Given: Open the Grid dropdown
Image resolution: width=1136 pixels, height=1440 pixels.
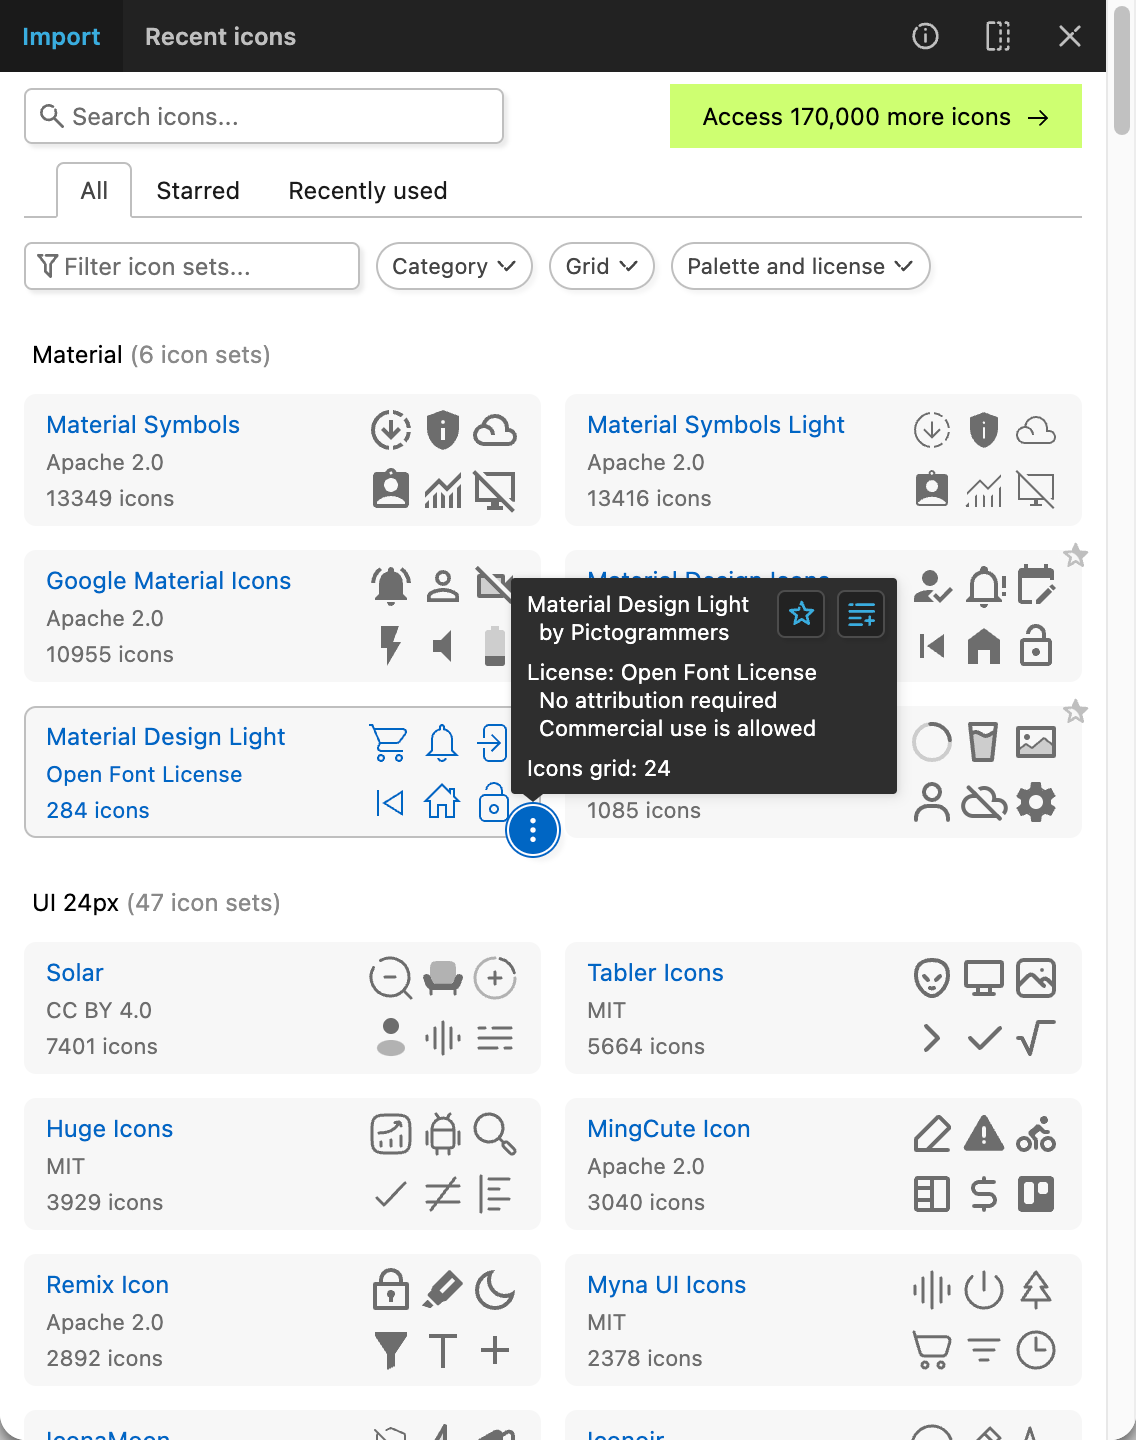Looking at the screenshot, I should pos(601,266).
